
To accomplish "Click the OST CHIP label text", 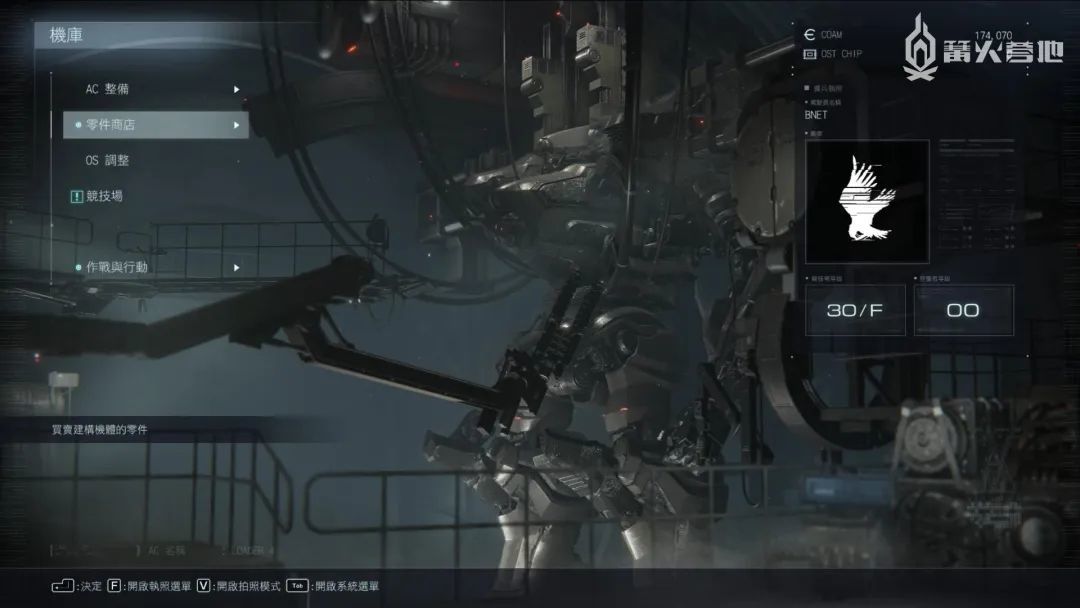I will click(841, 54).
